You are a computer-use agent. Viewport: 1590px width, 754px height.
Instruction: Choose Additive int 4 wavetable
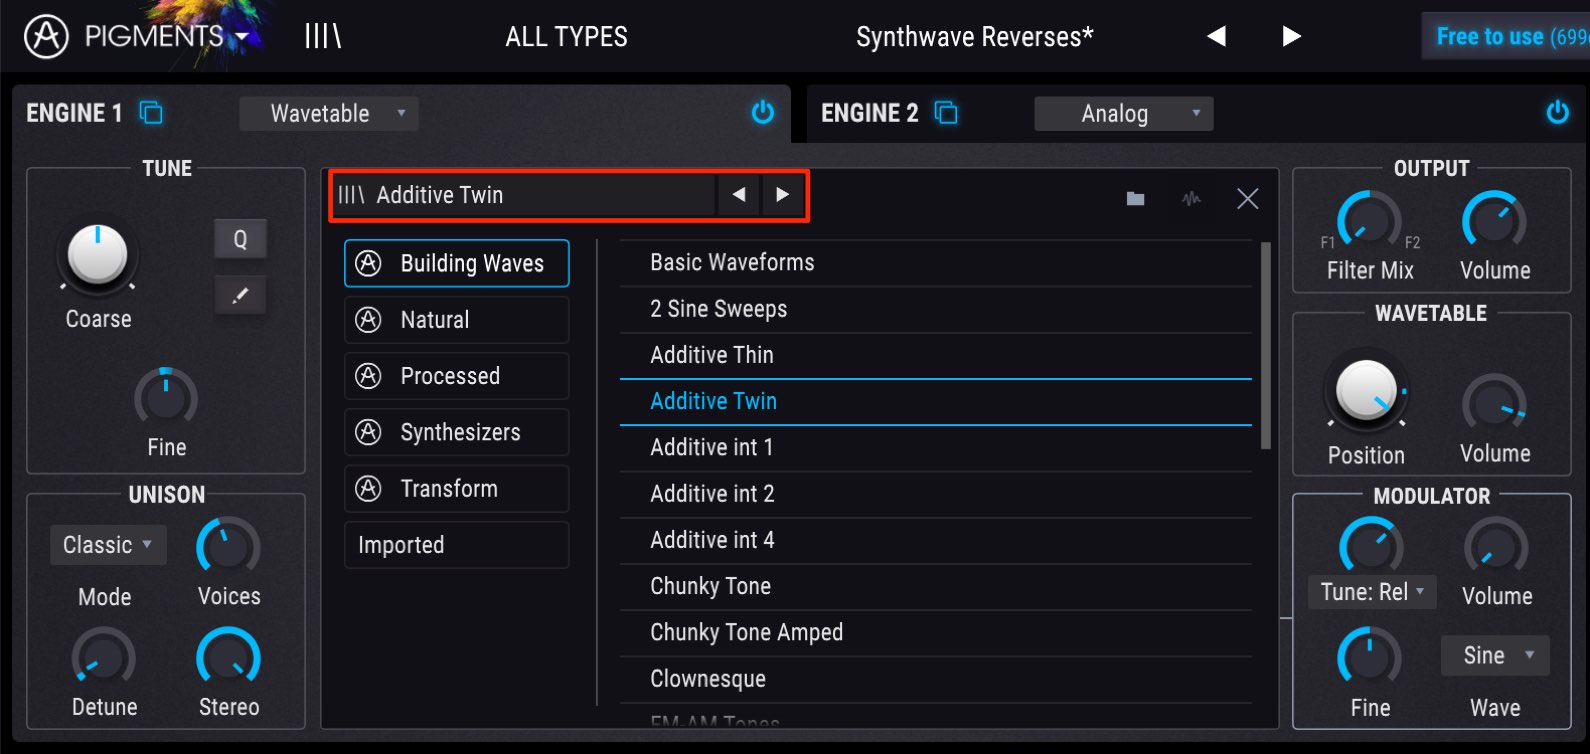click(936, 540)
